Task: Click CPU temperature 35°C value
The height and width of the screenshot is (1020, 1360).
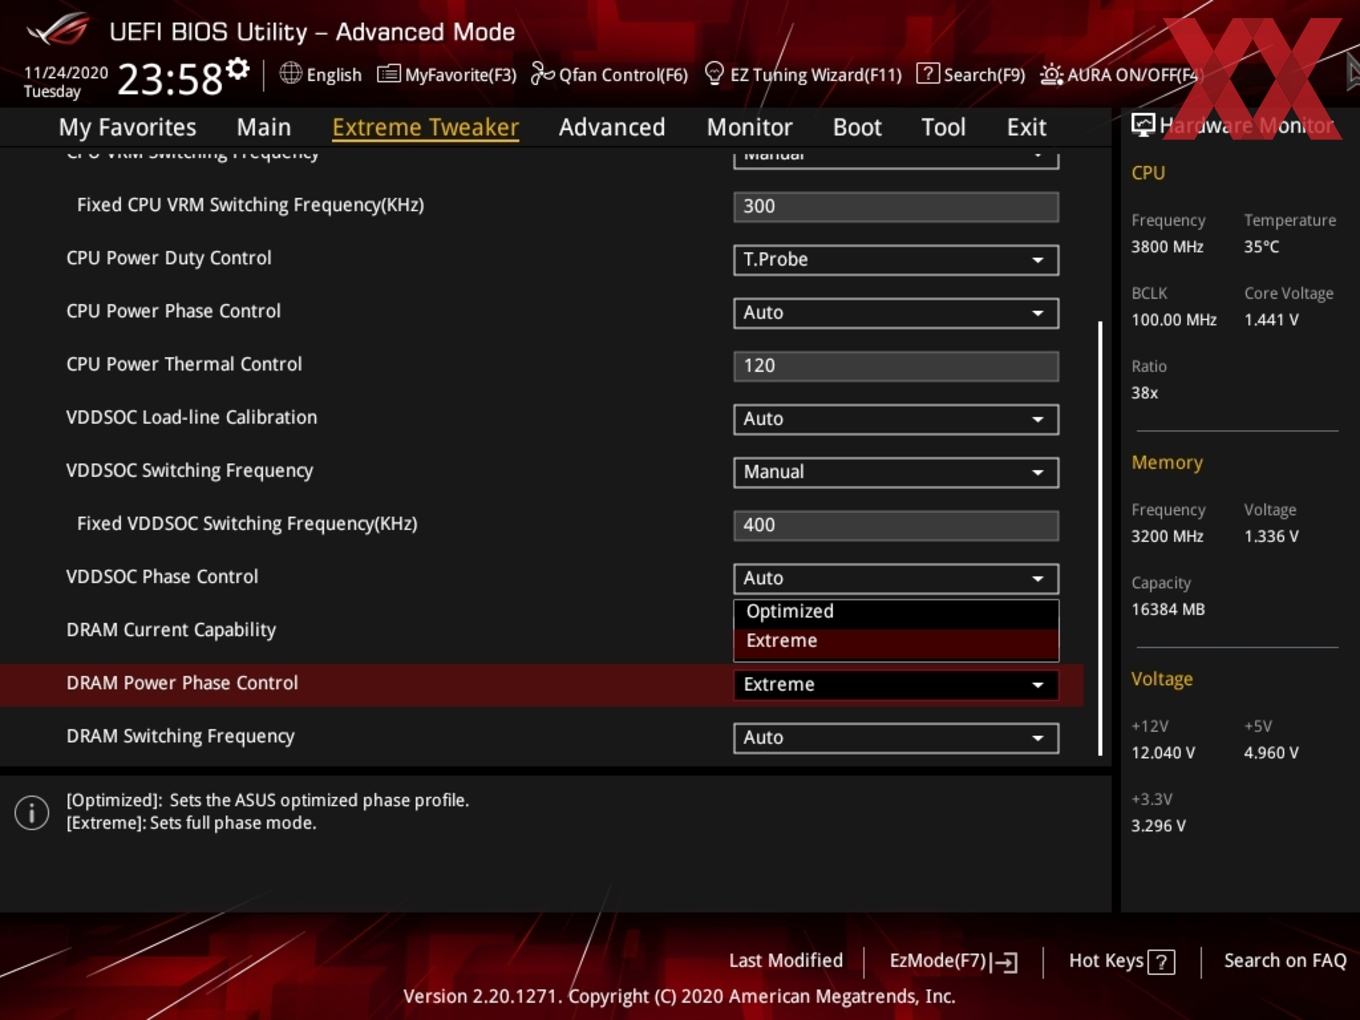Action: [1261, 247]
